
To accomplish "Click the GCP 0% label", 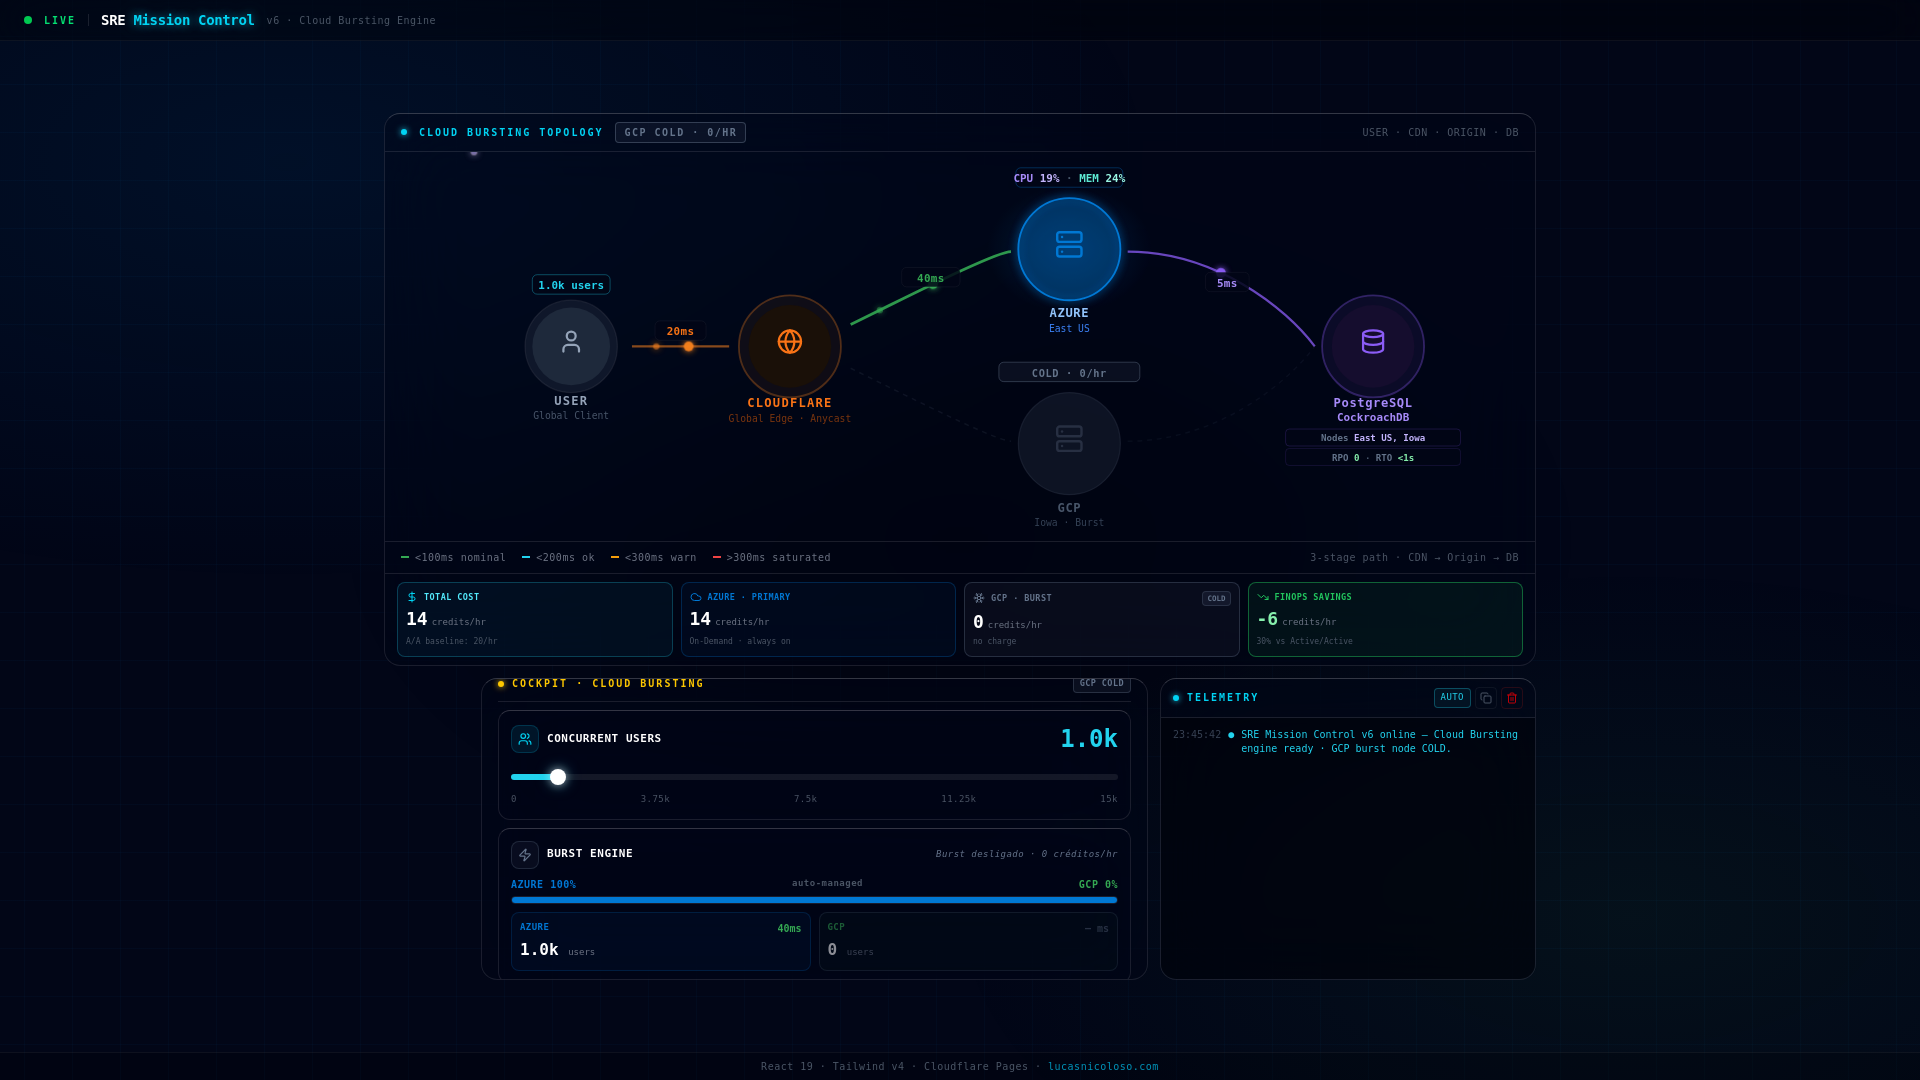I will 1098,885.
